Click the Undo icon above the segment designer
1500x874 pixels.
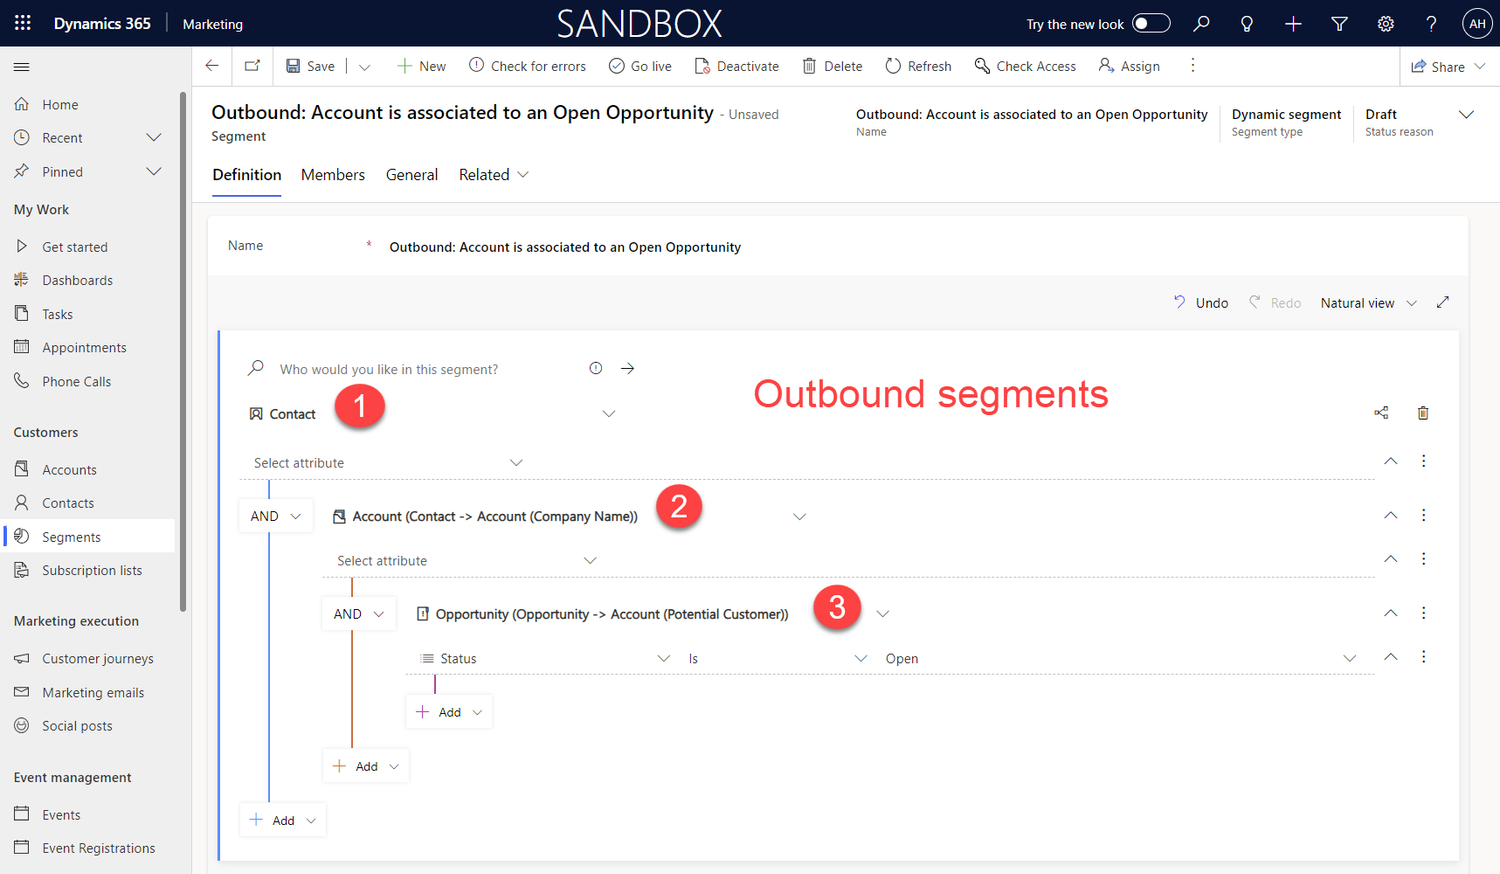(x=1200, y=302)
